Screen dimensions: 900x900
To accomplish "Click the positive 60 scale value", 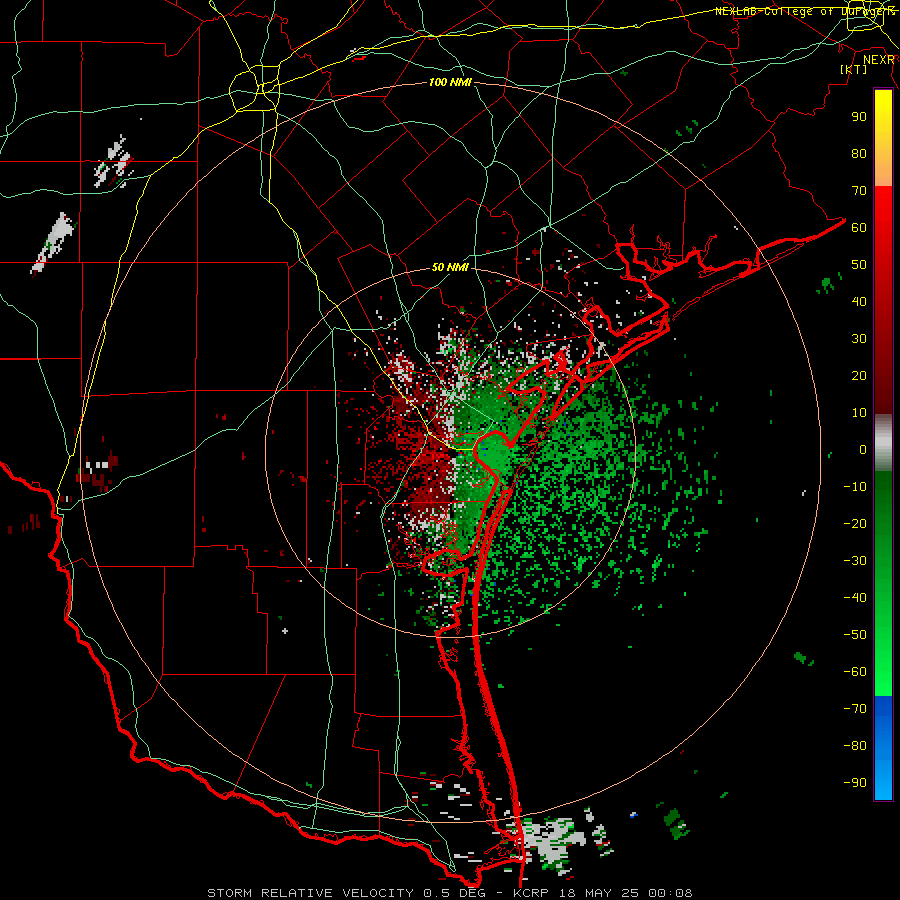I will [859, 227].
